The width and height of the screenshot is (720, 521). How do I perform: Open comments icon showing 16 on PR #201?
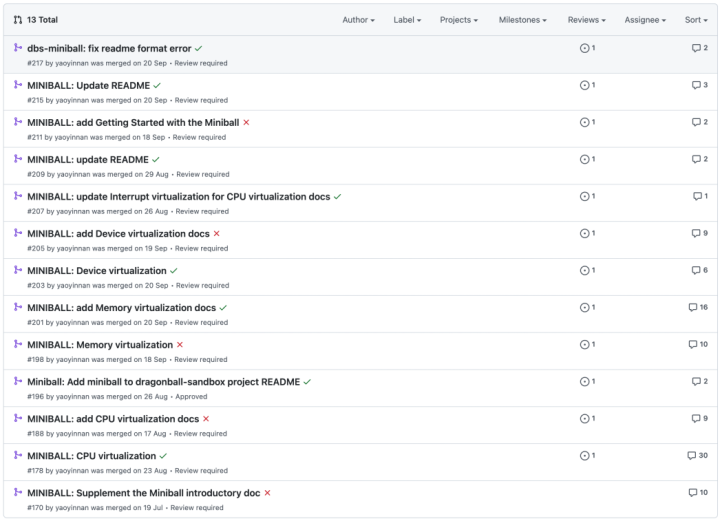click(x=692, y=307)
